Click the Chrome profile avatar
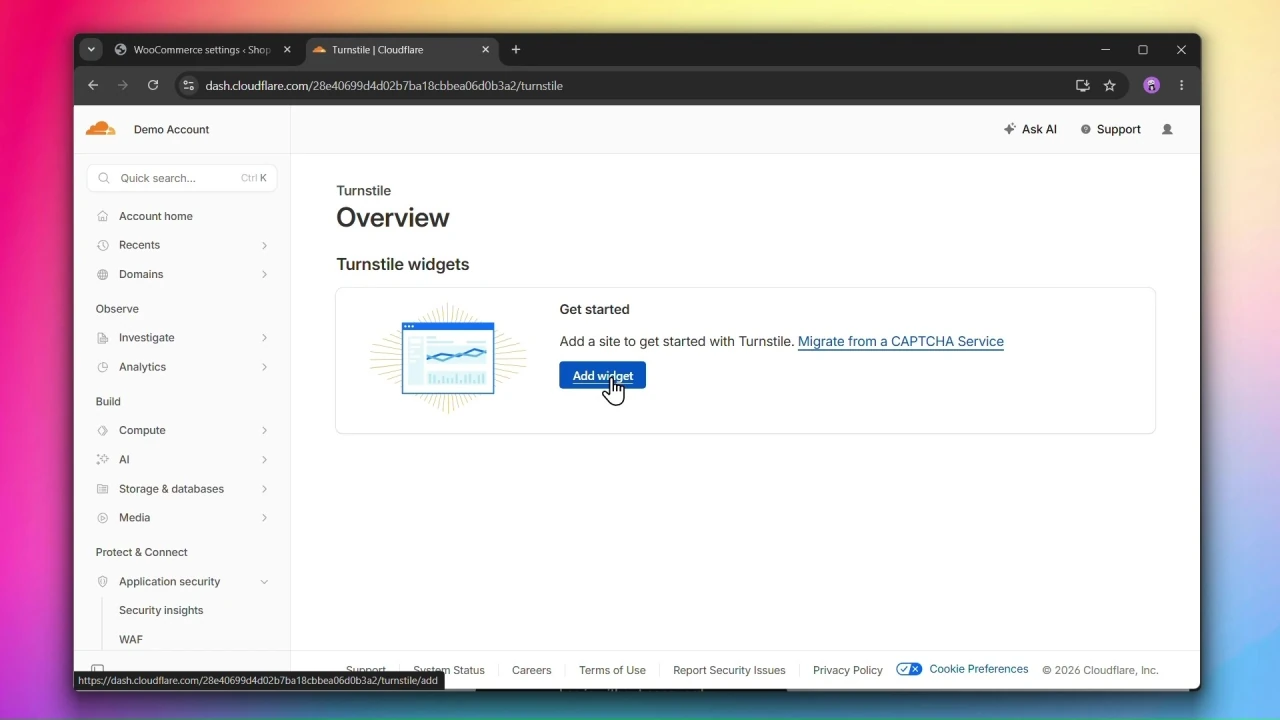 point(1152,86)
